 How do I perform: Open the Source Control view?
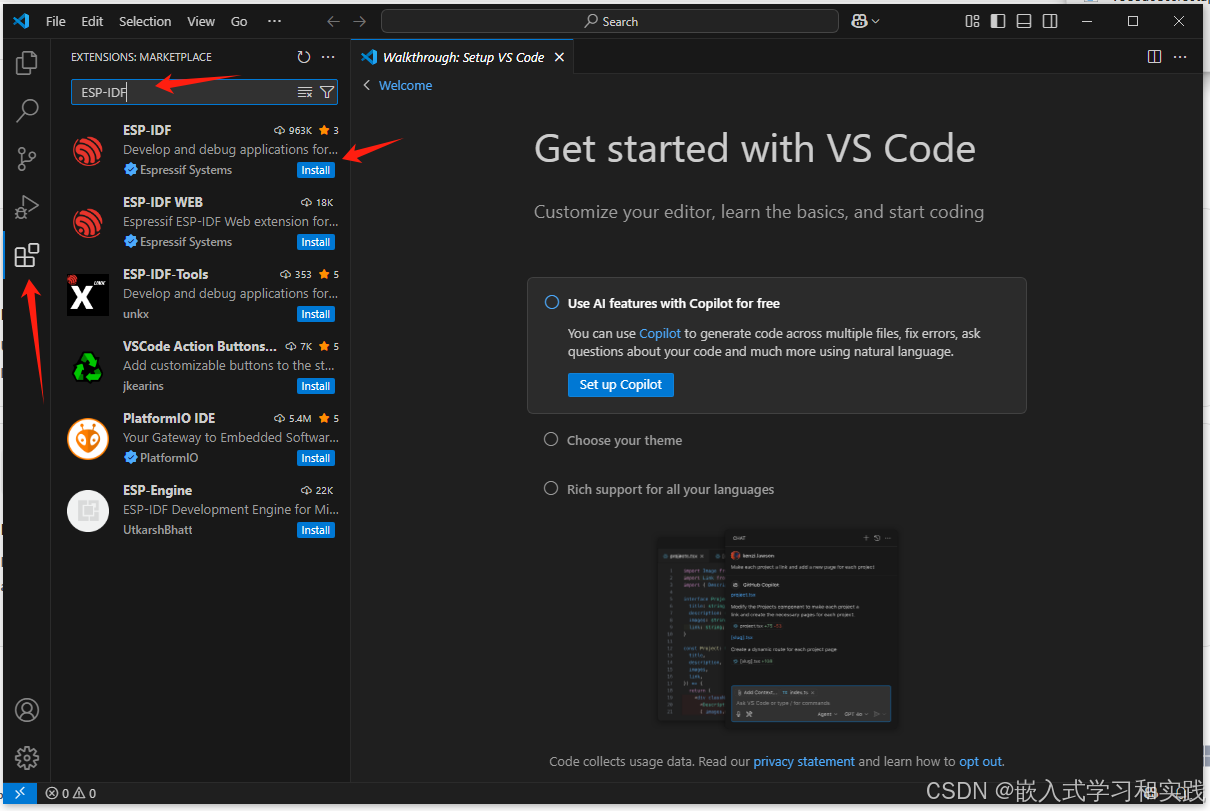(x=27, y=158)
